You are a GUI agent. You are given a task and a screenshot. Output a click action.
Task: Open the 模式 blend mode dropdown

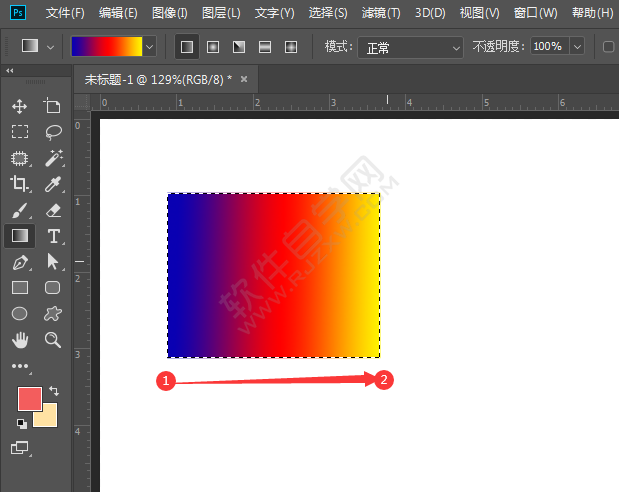tap(410, 47)
